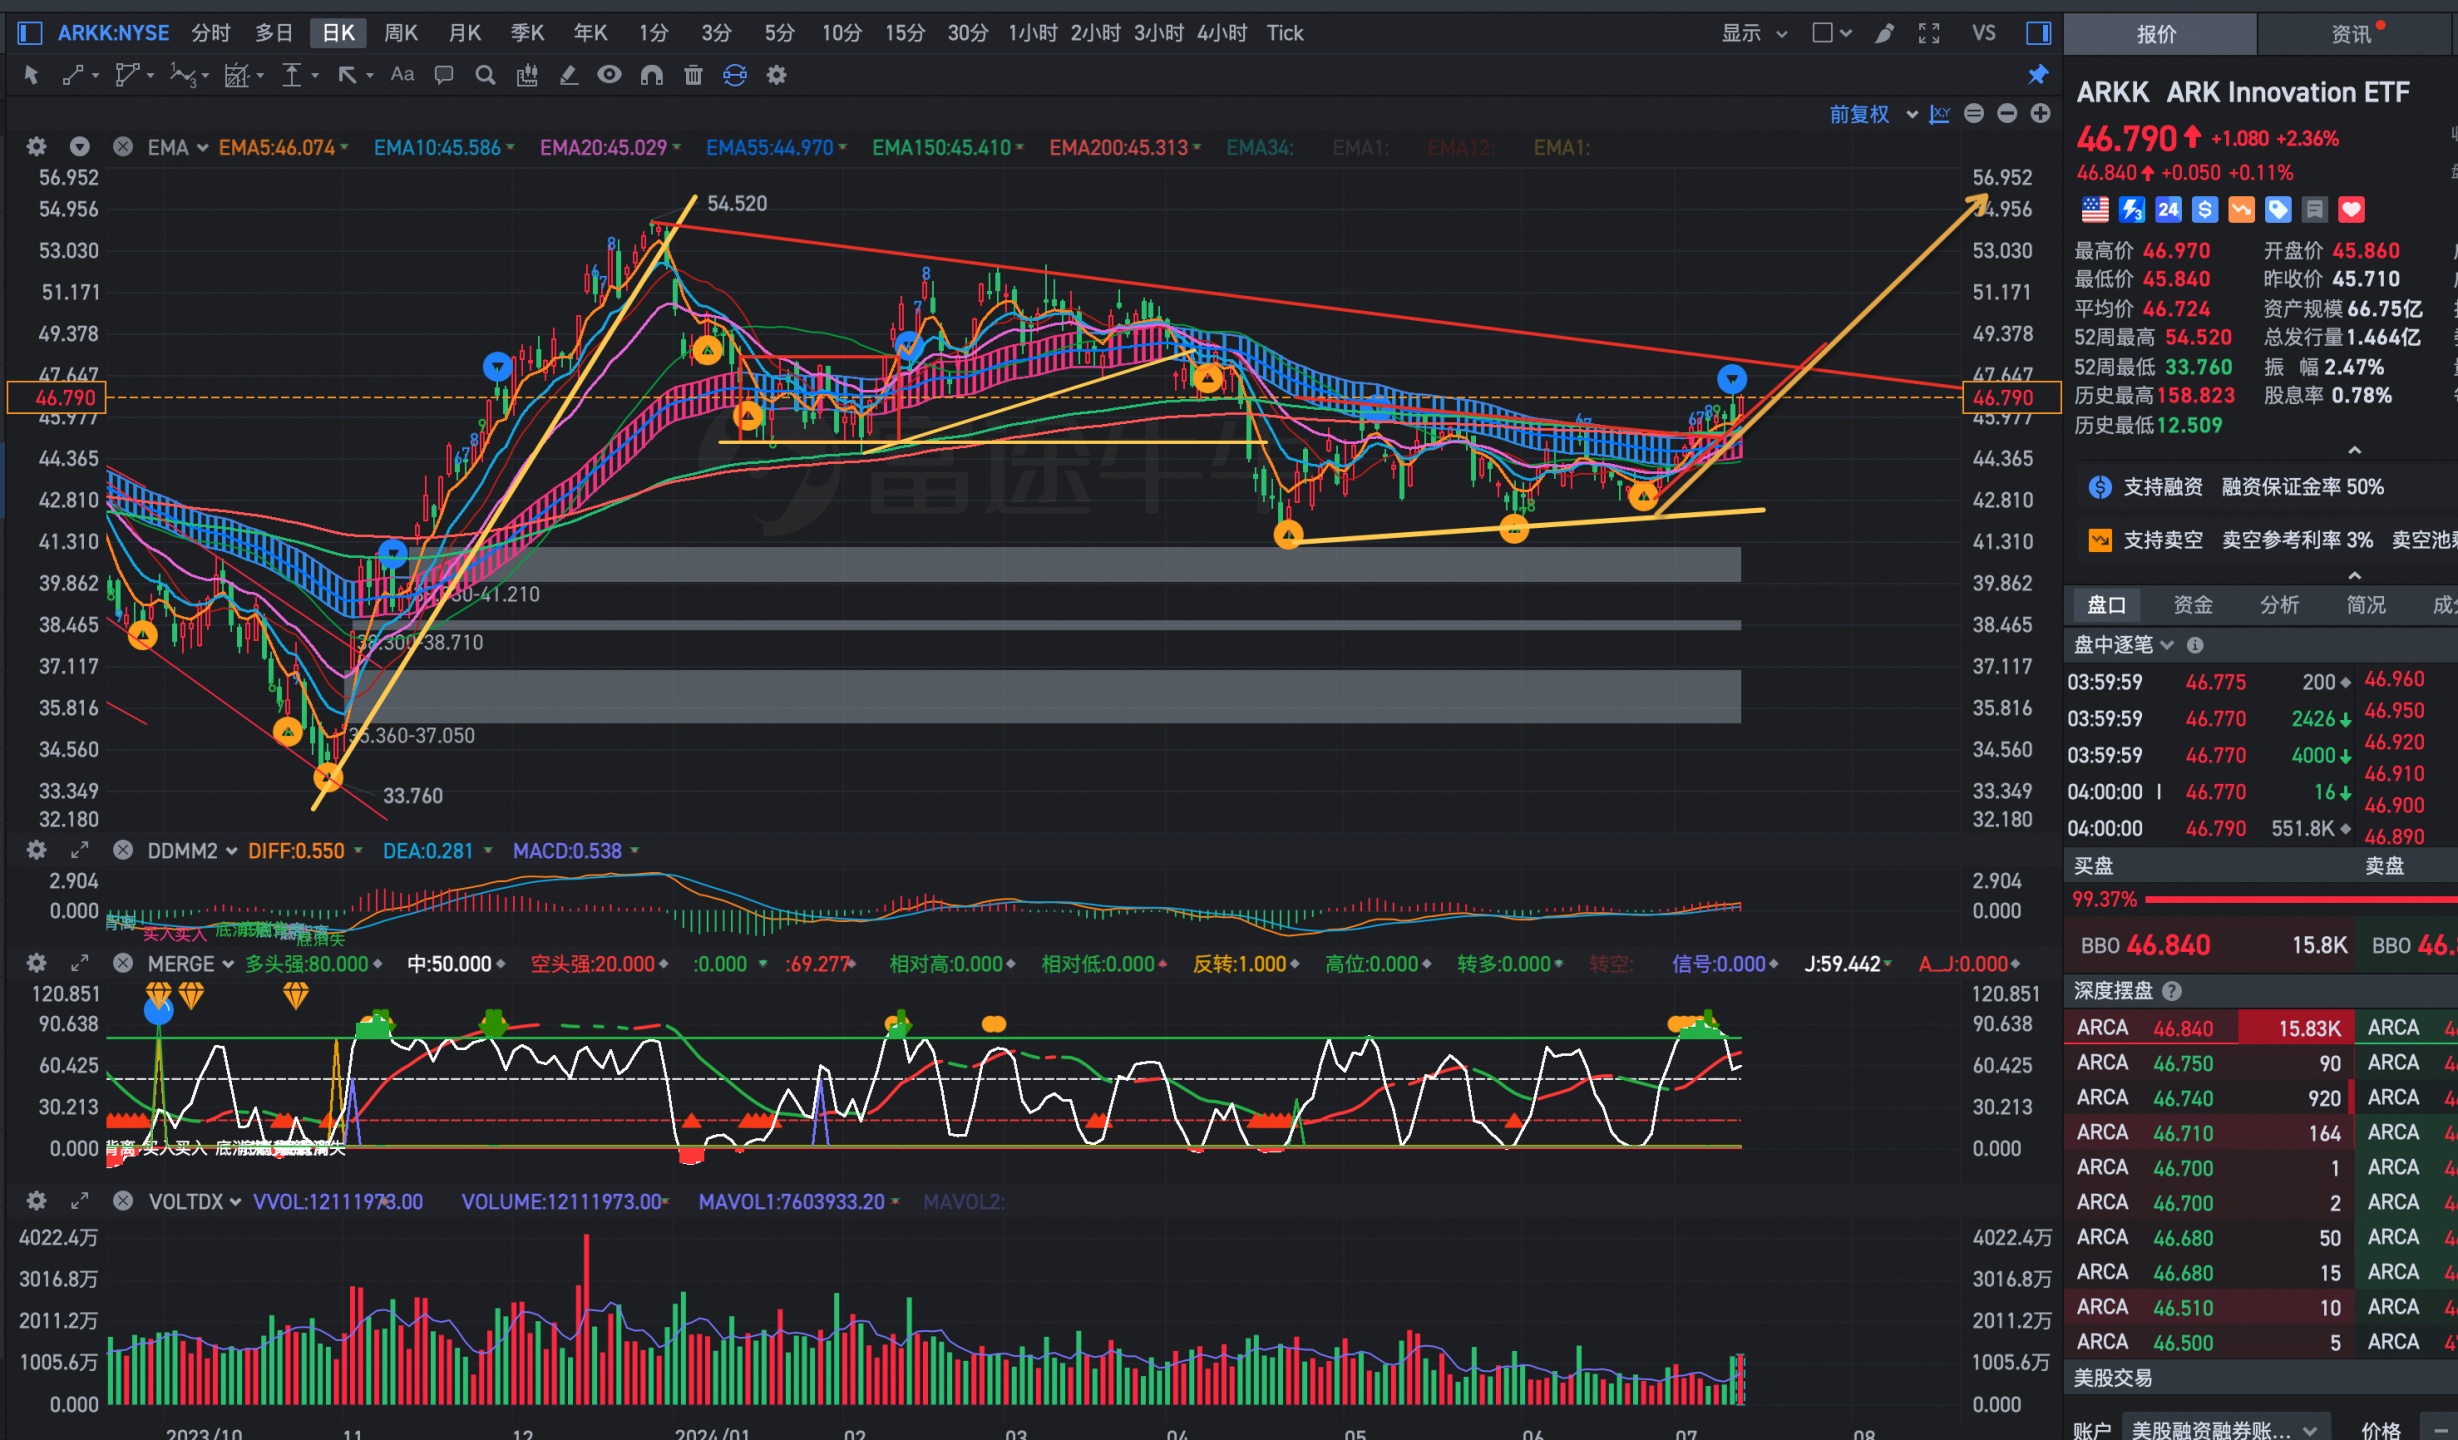Click the plus zoom-in chart button
Image resolution: width=2458 pixels, height=1440 pixels.
click(2040, 113)
